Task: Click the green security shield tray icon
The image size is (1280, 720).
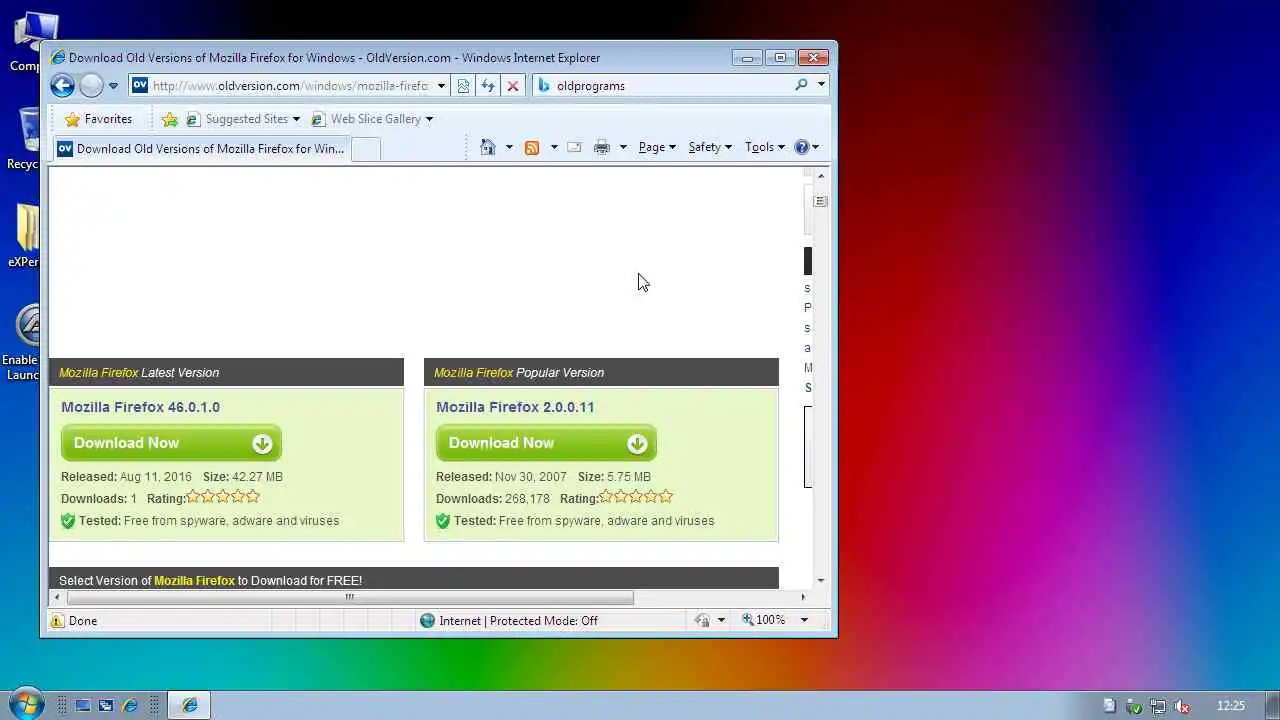Action: [1134, 706]
